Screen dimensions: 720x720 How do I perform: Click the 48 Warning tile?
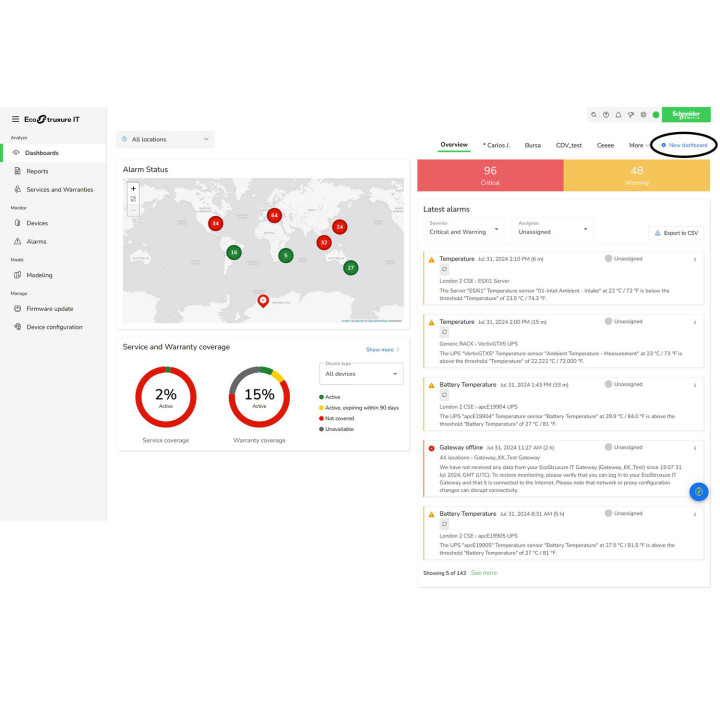(636, 175)
